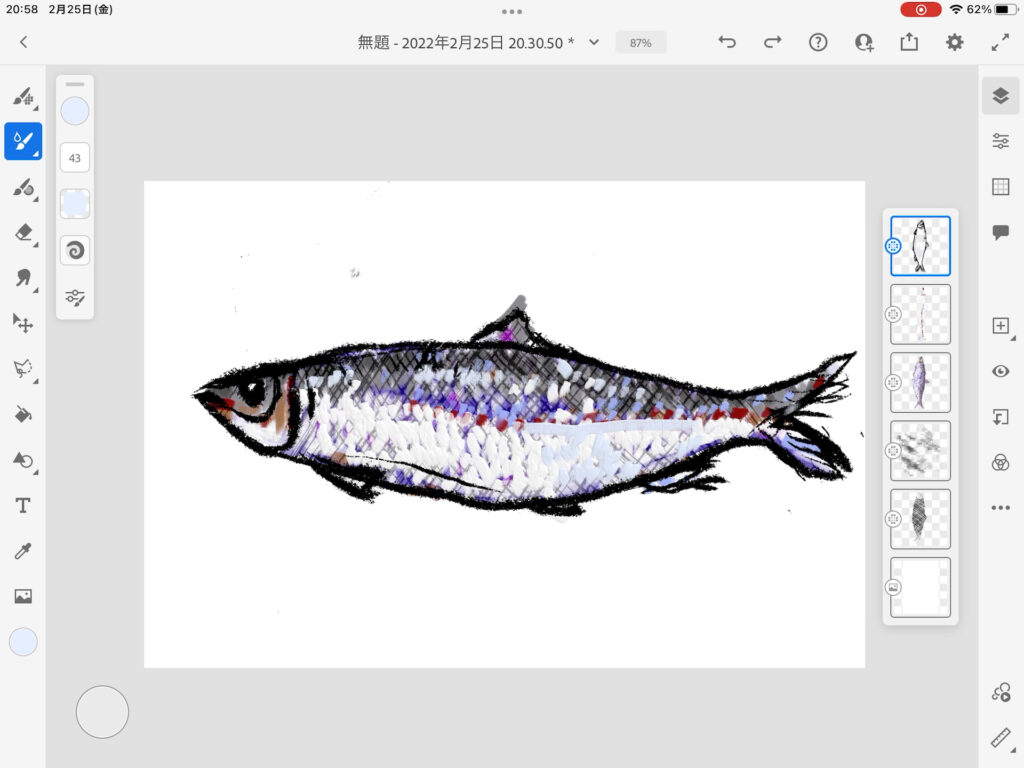Tap the light blue brush color swatch
The image size is (1024, 768).
[x=75, y=111]
